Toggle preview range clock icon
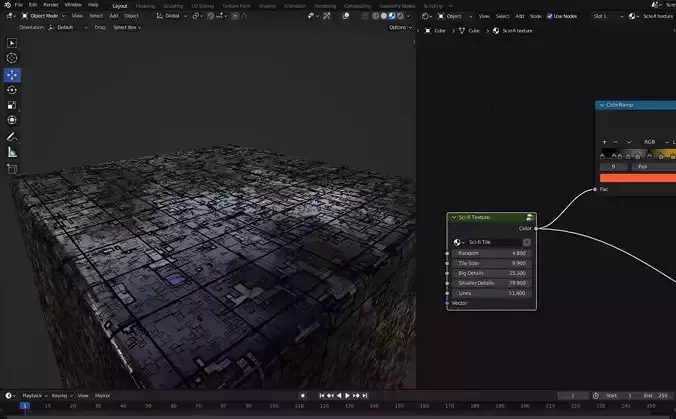 coord(596,395)
